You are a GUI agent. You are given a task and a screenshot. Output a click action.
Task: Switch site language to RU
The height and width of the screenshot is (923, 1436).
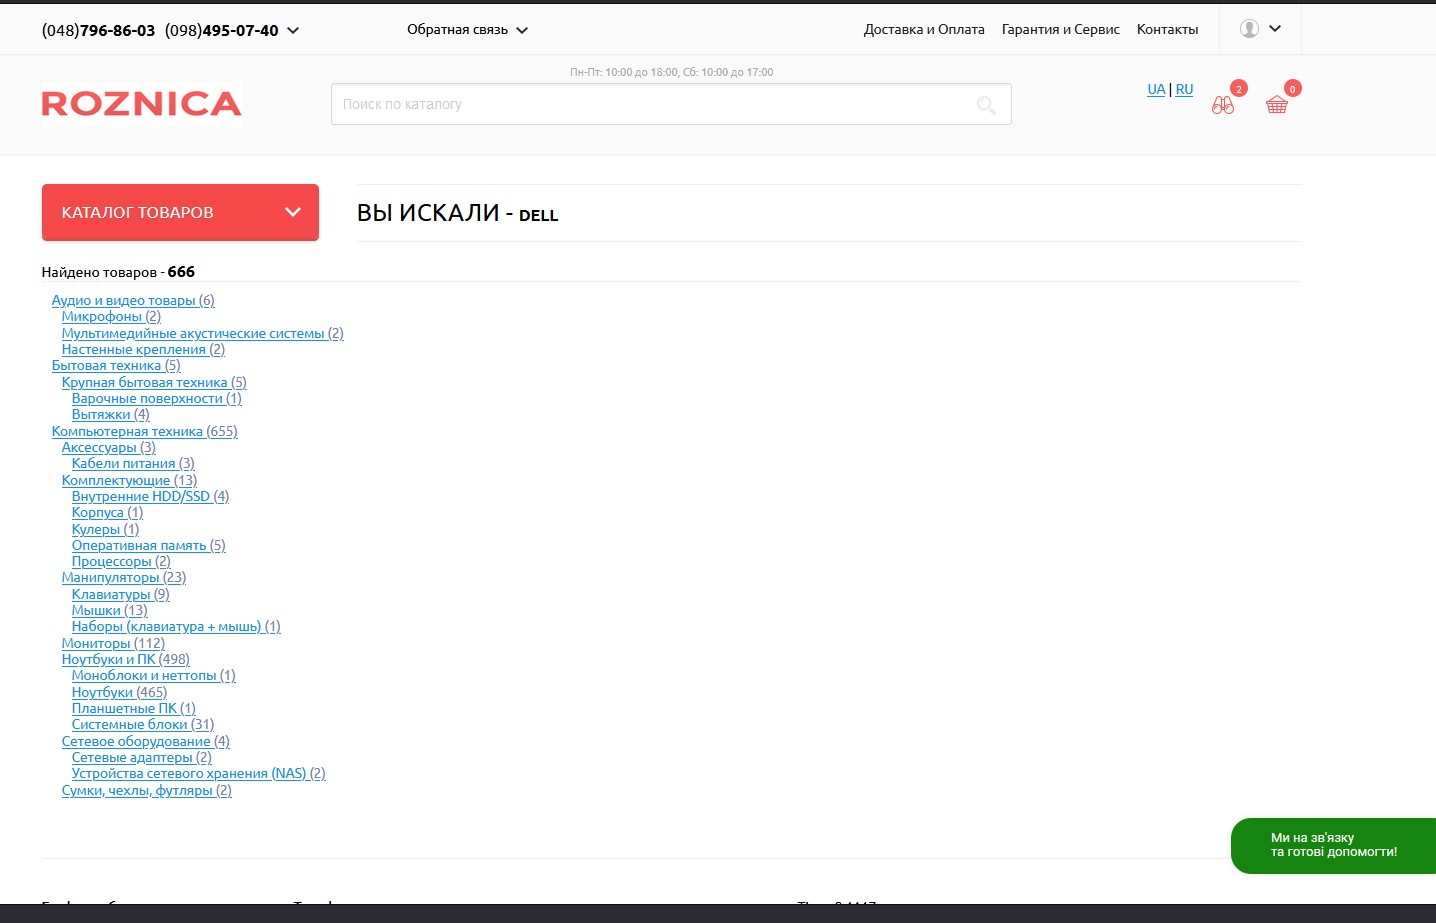1184,89
